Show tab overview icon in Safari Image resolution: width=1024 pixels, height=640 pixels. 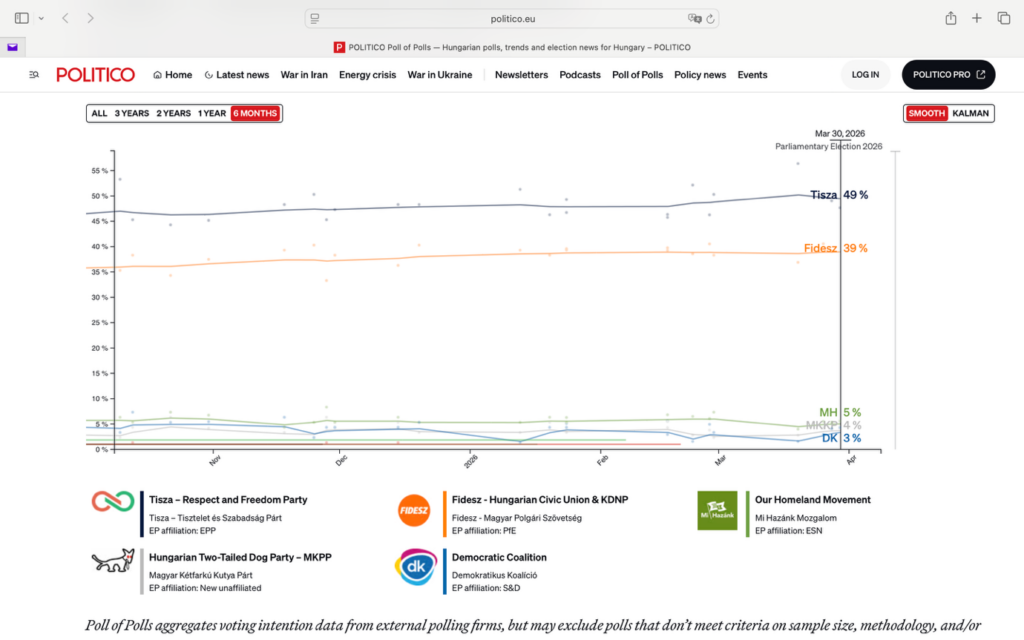1003,18
